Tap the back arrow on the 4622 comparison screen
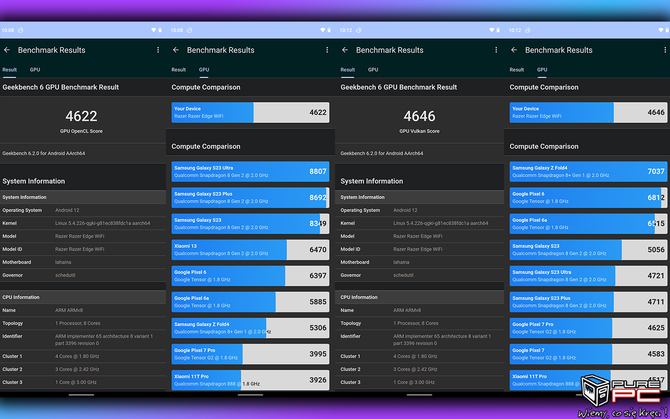This screenshot has height=419, width=670. pos(176,50)
